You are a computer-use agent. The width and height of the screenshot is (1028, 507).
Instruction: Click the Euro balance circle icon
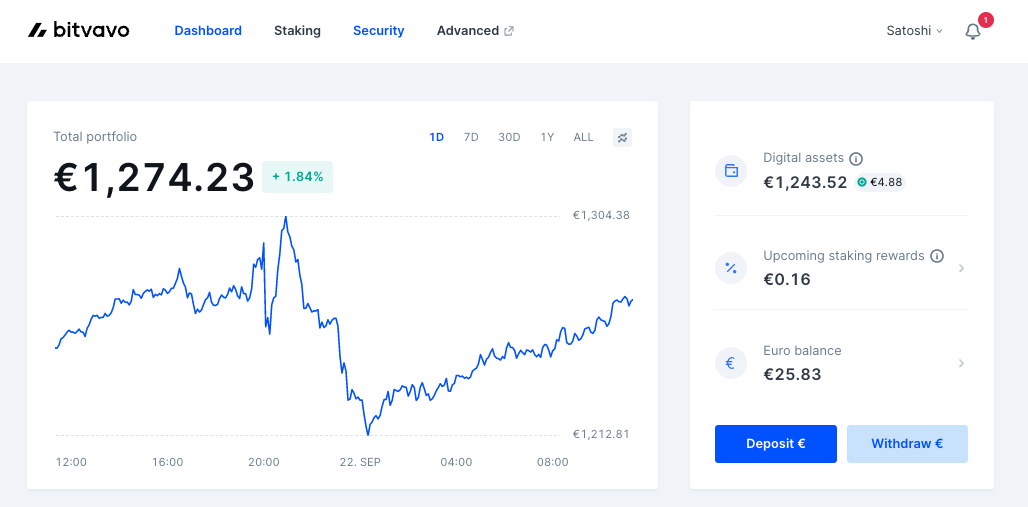pos(731,363)
